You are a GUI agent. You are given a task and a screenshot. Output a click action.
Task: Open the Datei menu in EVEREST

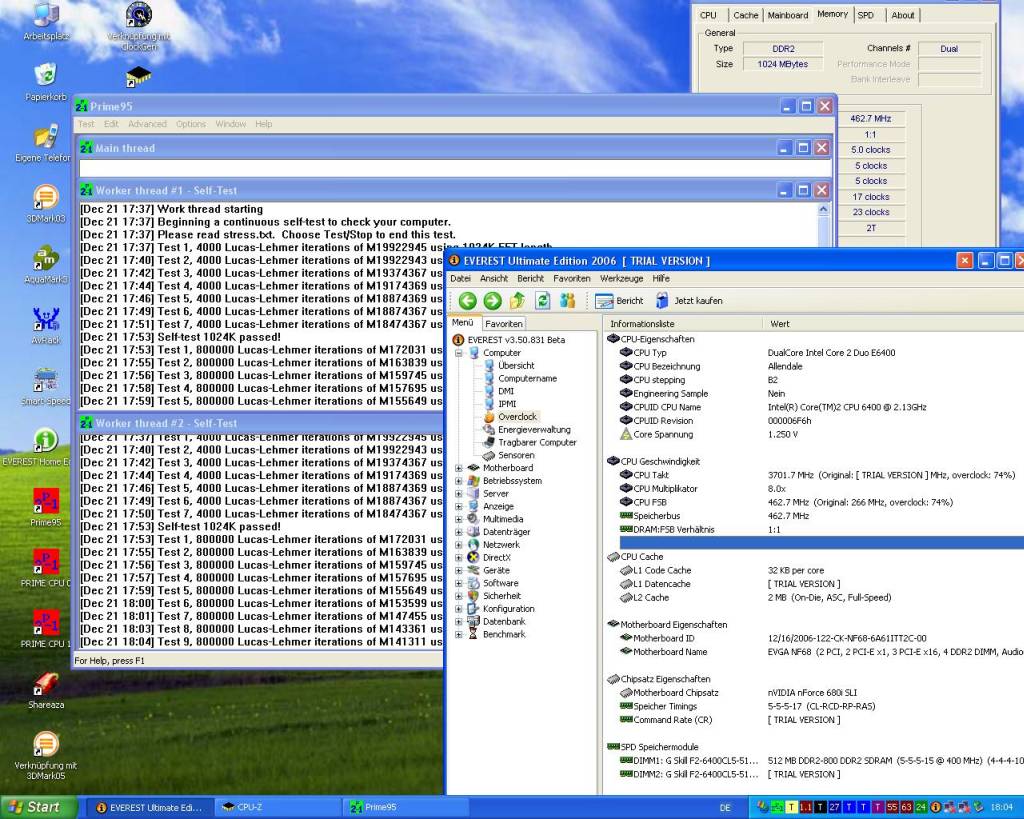point(460,278)
